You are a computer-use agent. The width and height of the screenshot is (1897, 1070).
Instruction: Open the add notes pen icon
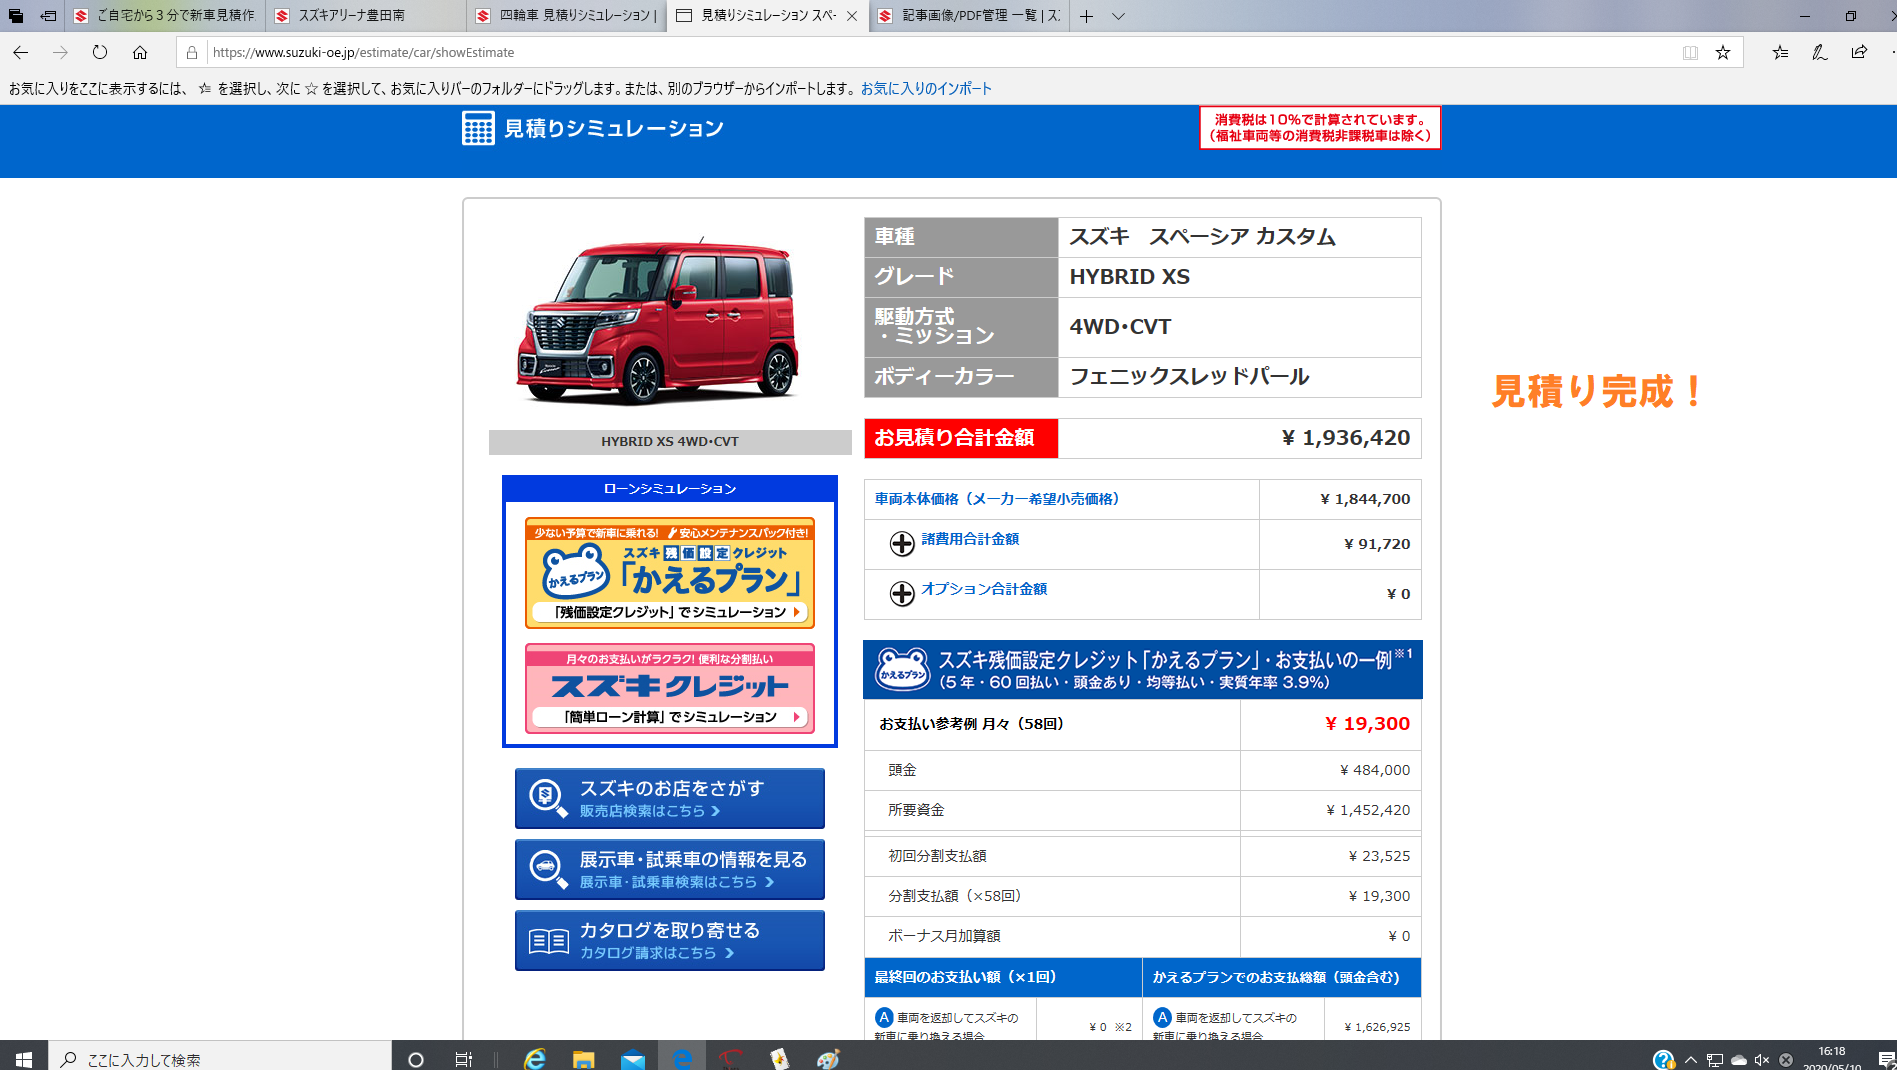coord(1819,52)
